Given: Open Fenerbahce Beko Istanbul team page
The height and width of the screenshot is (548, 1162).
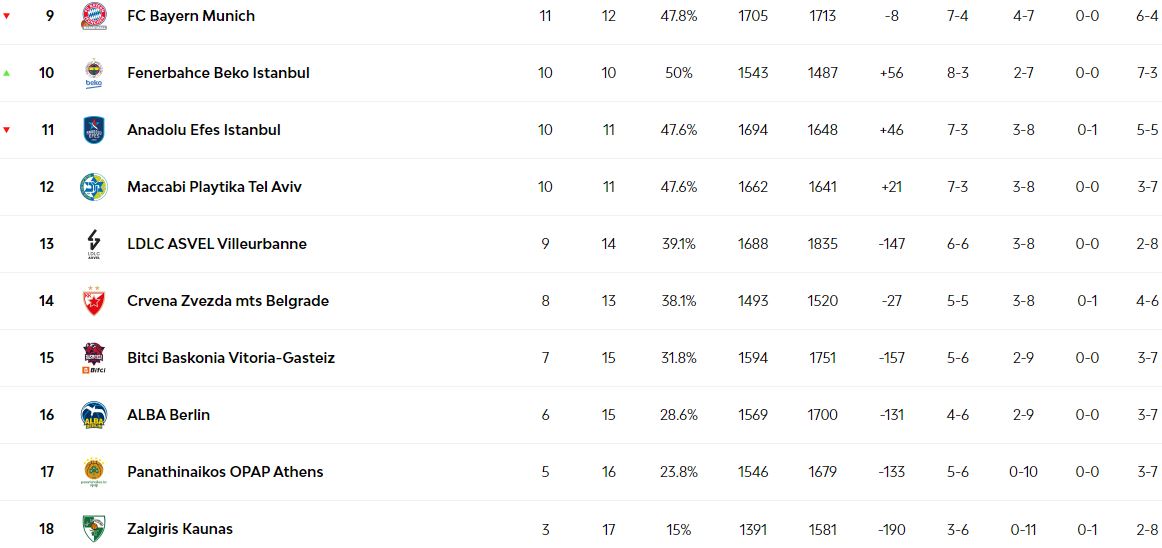Looking at the screenshot, I should tap(219, 73).
